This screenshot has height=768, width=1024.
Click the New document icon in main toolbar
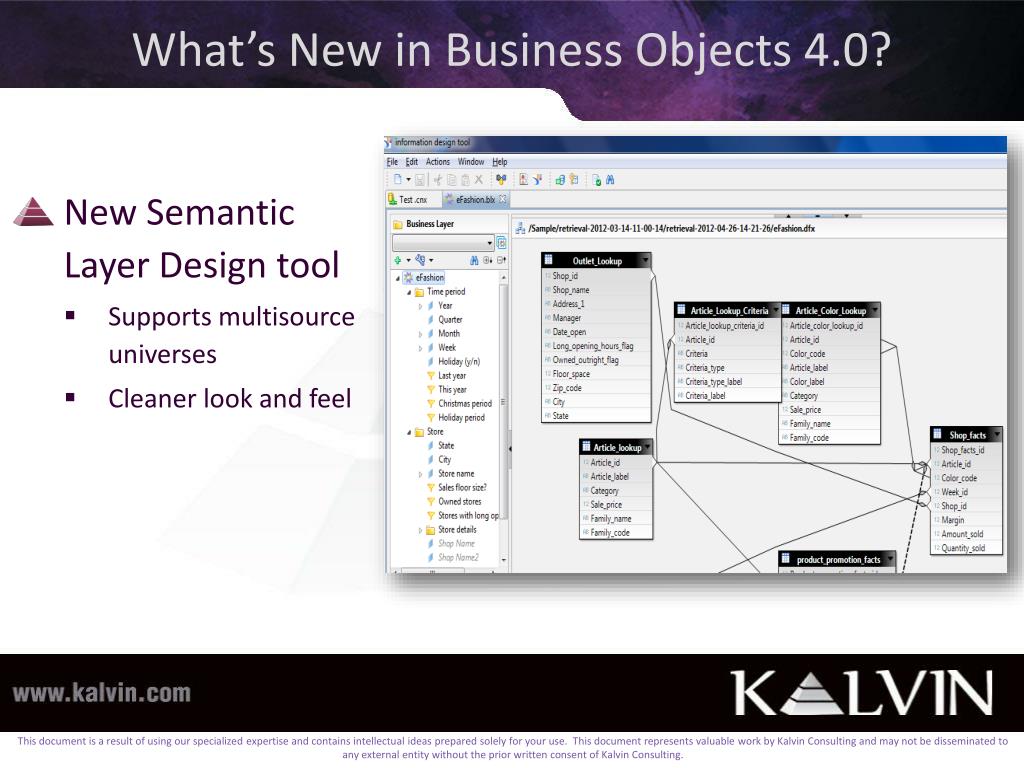point(397,180)
